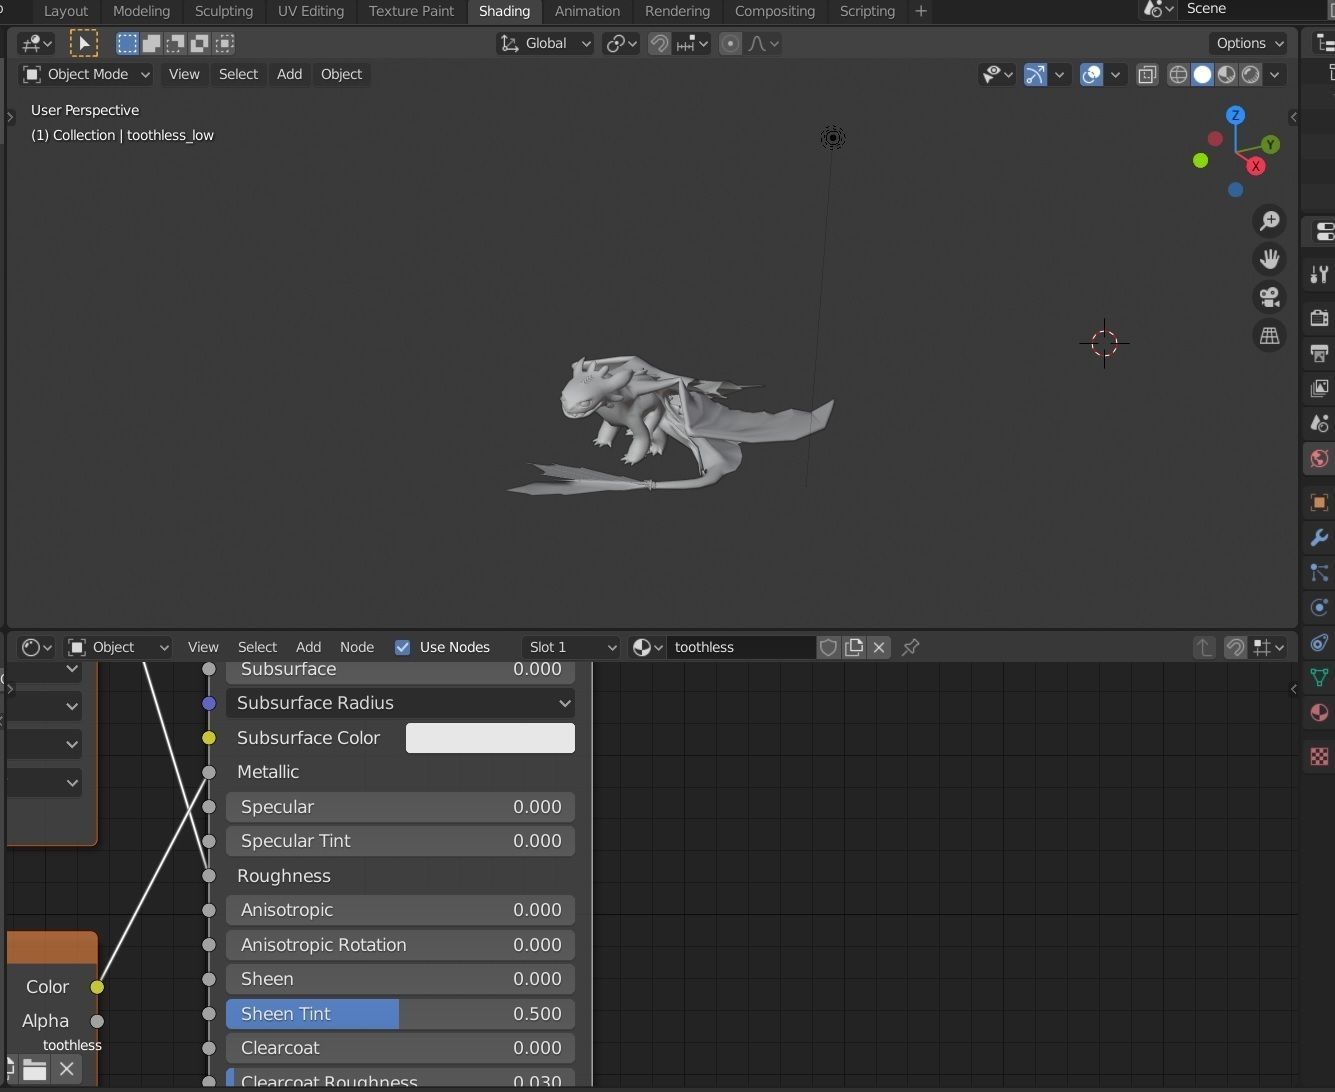
Task: Toggle node editor snap magnet icon
Action: coord(1235,647)
